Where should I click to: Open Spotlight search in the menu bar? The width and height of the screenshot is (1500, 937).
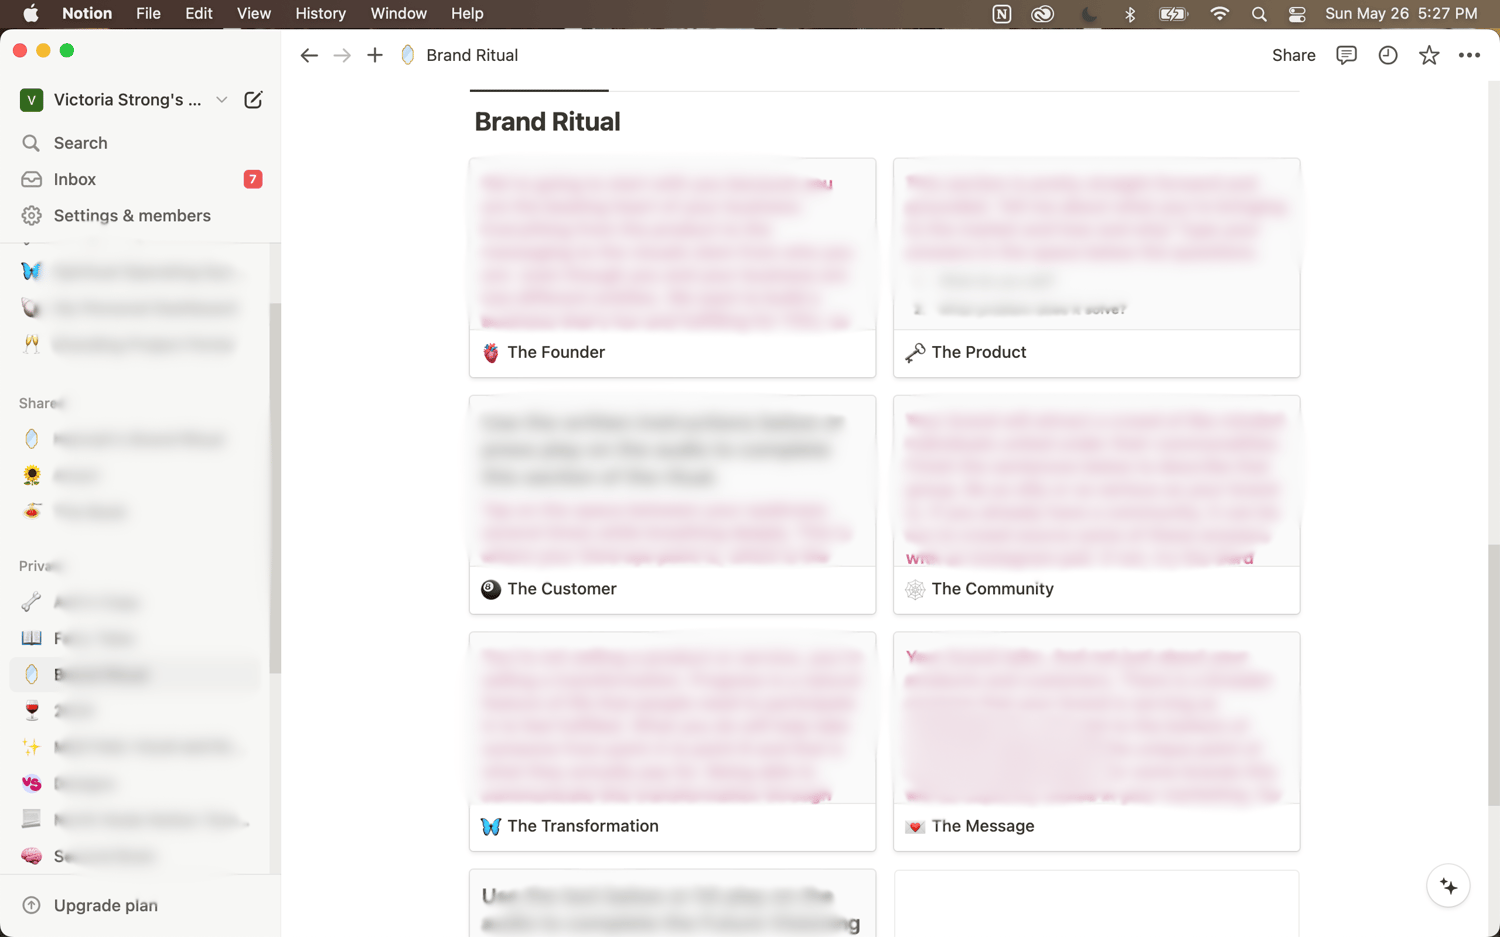(x=1259, y=14)
